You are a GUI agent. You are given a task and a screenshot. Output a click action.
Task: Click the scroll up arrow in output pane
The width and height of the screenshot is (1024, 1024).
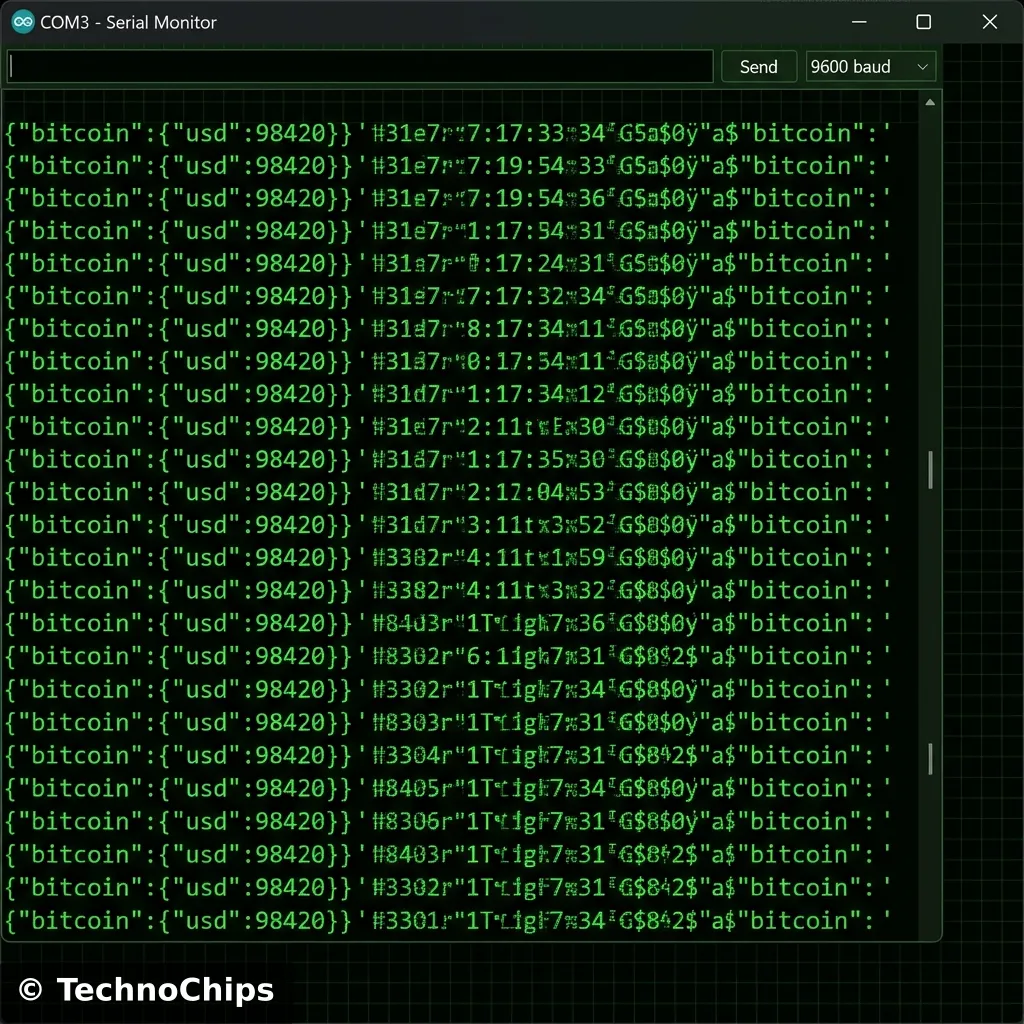pyautogui.click(x=930, y=103)
